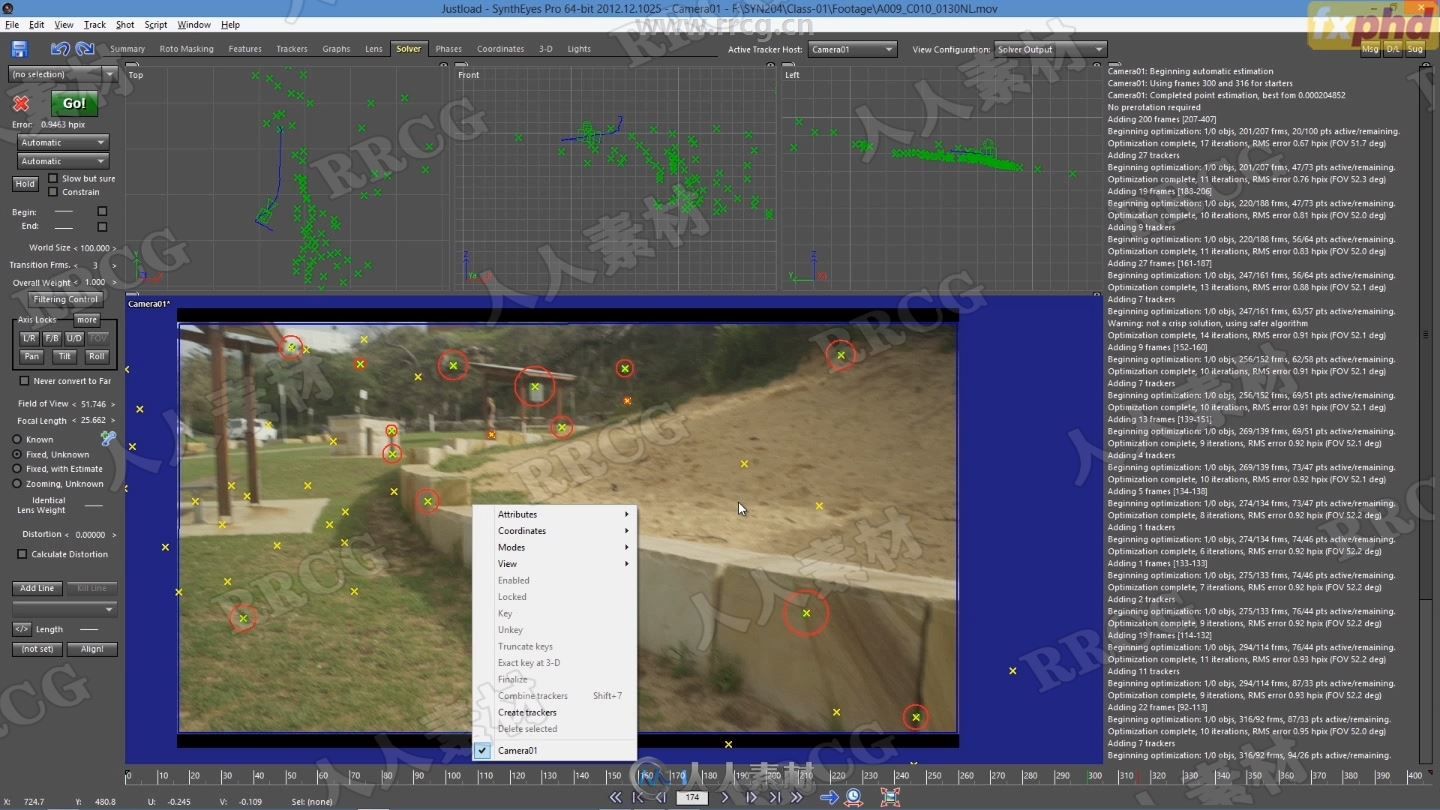This screenshot has height=810, width=1440.
Task: Go to next key frame button
Action: pyautogui.click(x=774, y=797)
